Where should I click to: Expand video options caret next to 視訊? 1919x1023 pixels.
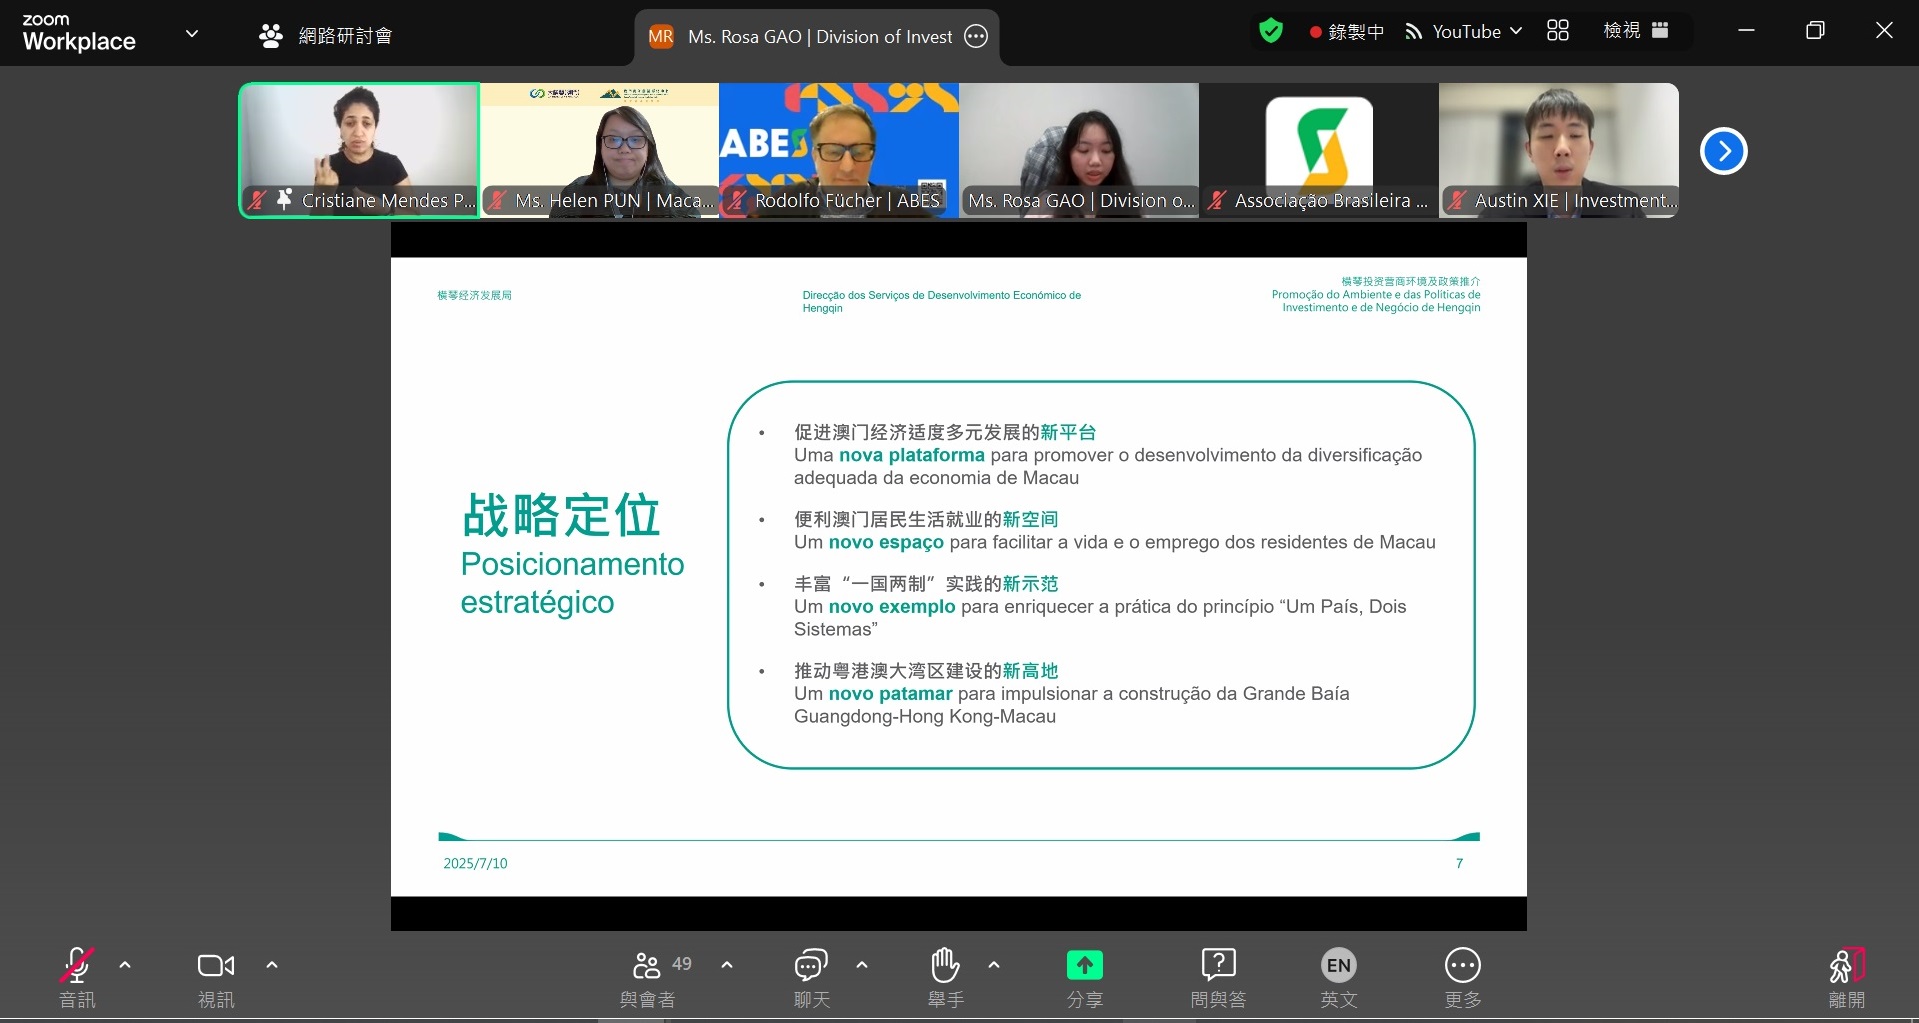click(272, 965)
